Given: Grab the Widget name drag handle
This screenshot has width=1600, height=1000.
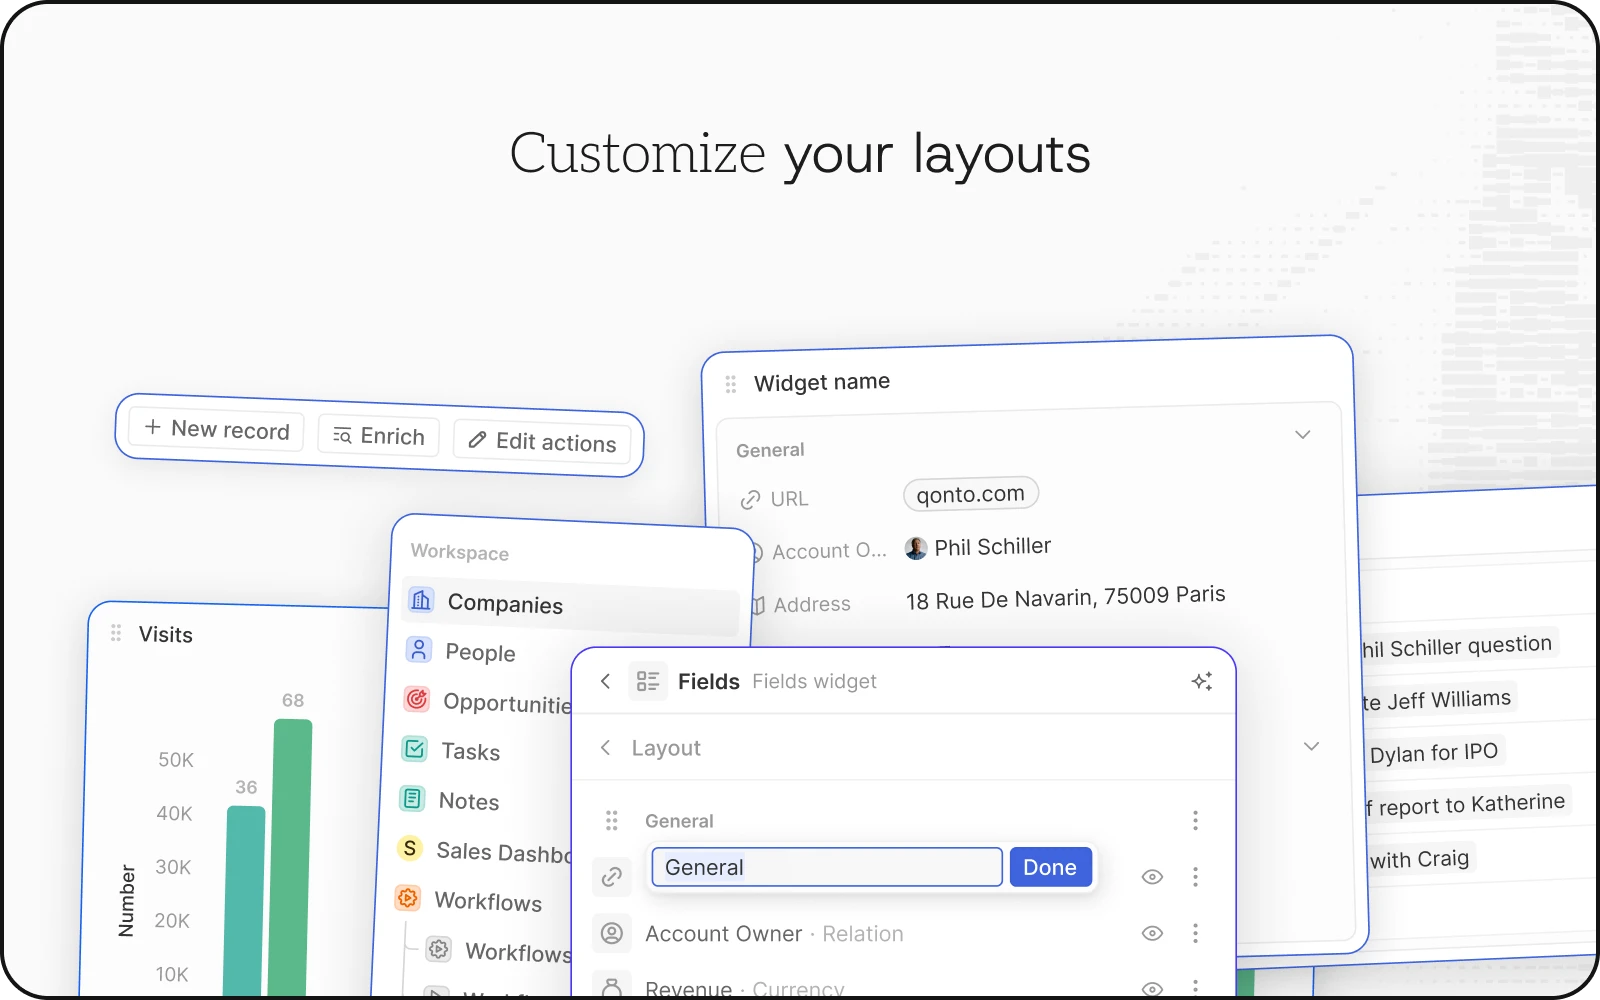Looking at the screenshot, I should pos(731,384).
